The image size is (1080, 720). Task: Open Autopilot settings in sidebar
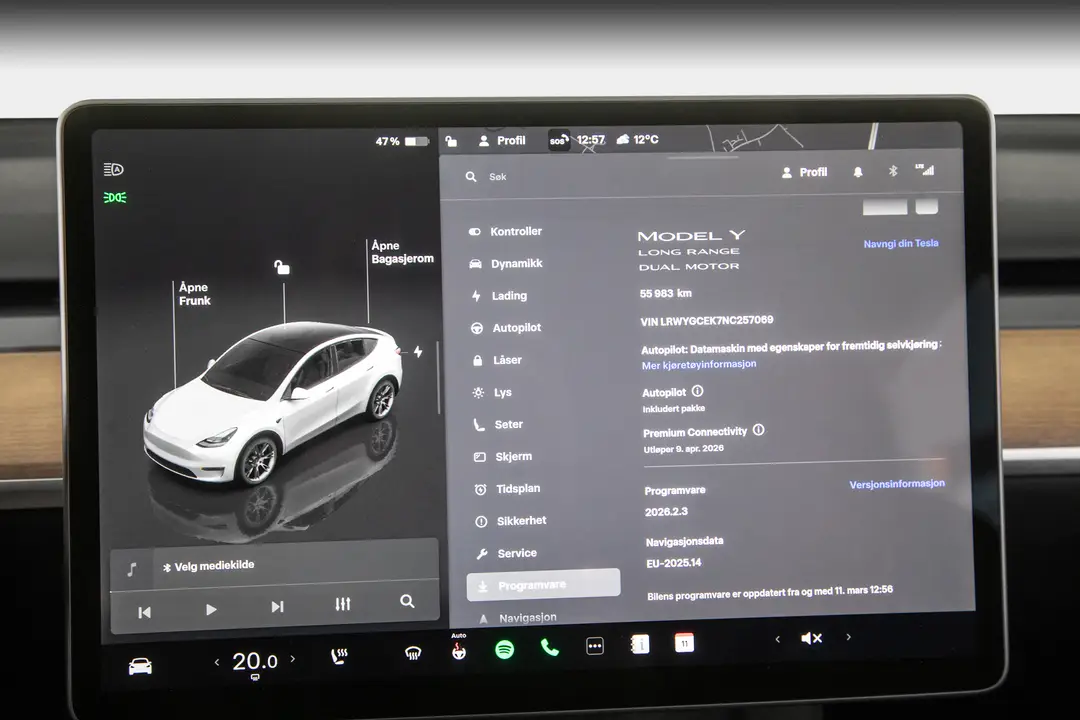point(506,328)
